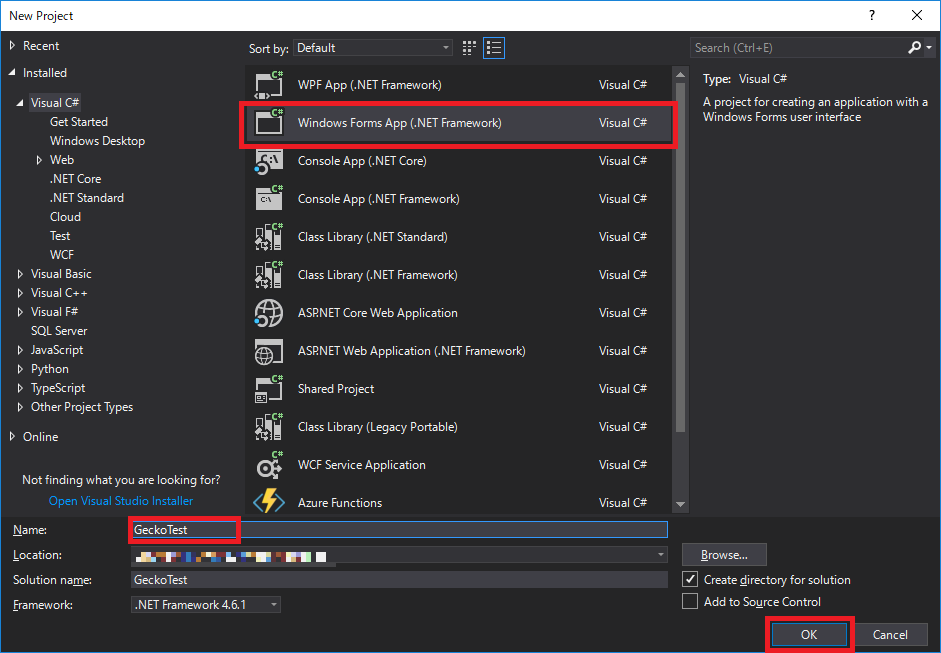
Task: Click the Shared Project template icon
Action: 269,389
